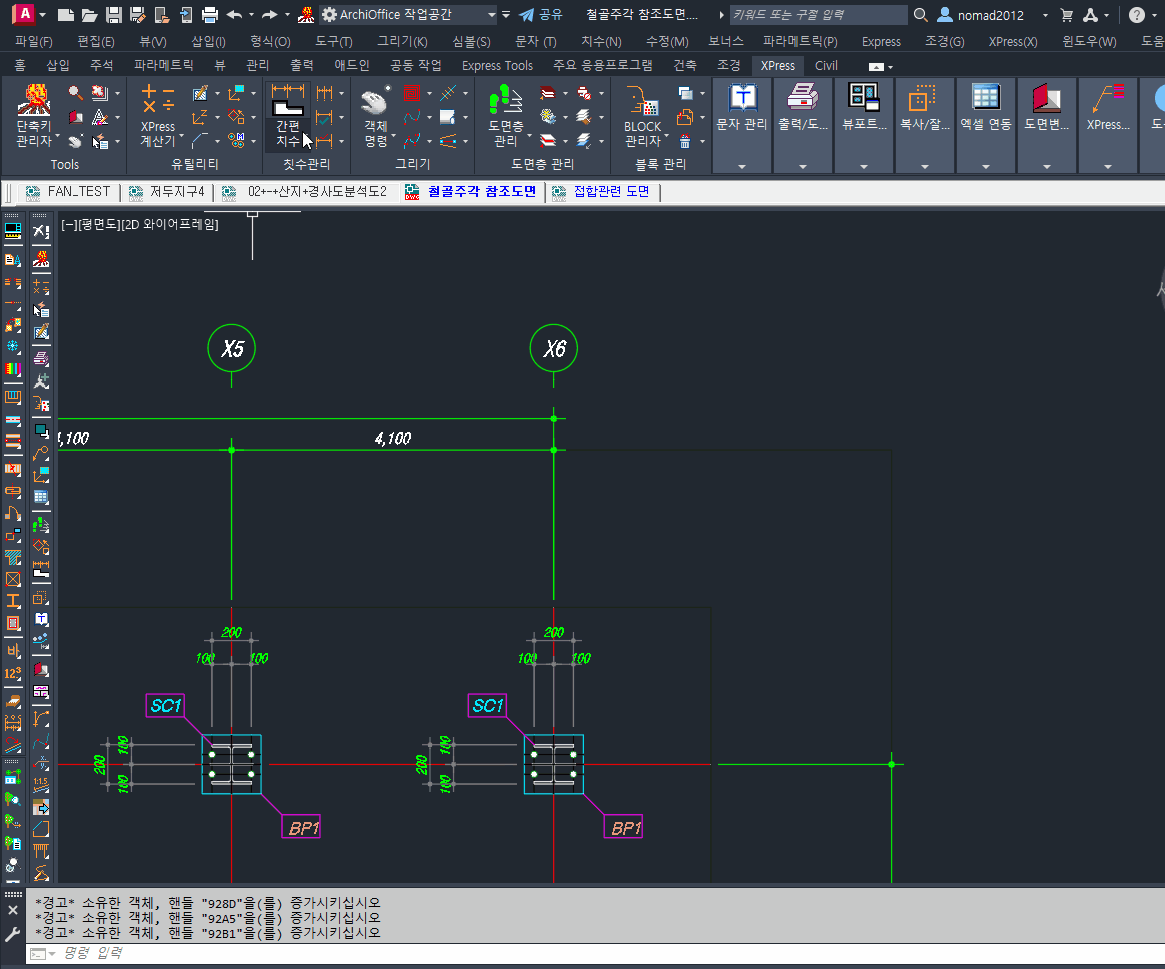Click the nomad2012 account button
The width and height of the screenshot is (1165, 969).
coord(981,15)
